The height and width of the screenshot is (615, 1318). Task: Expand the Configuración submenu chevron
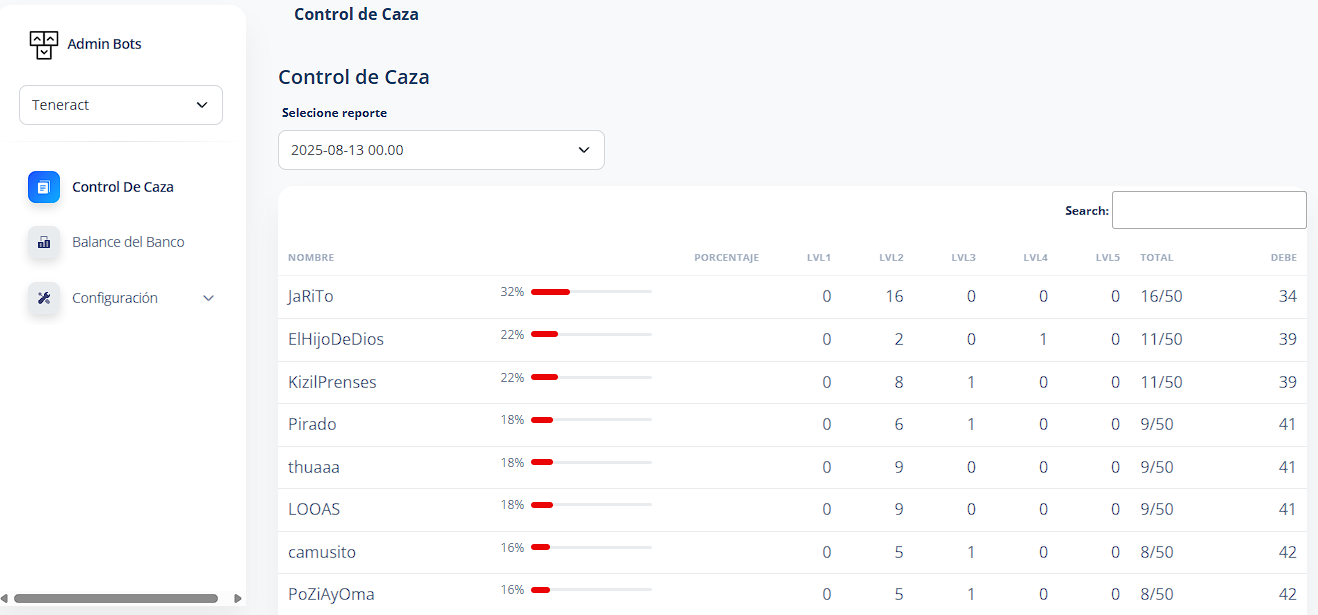tap(208, 298)
